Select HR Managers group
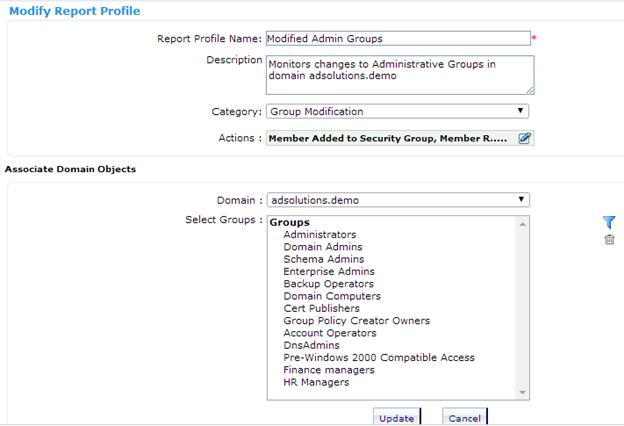 click(x=316, y=382)
